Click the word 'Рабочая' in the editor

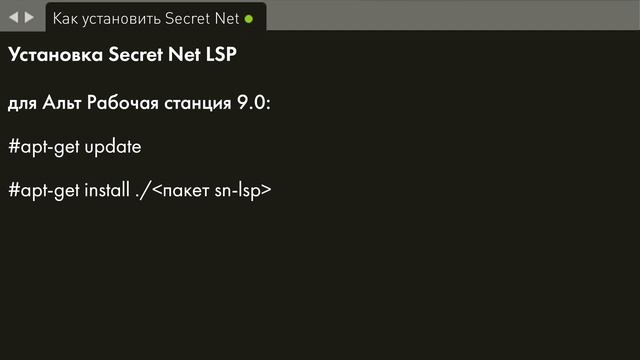point(122,102)
